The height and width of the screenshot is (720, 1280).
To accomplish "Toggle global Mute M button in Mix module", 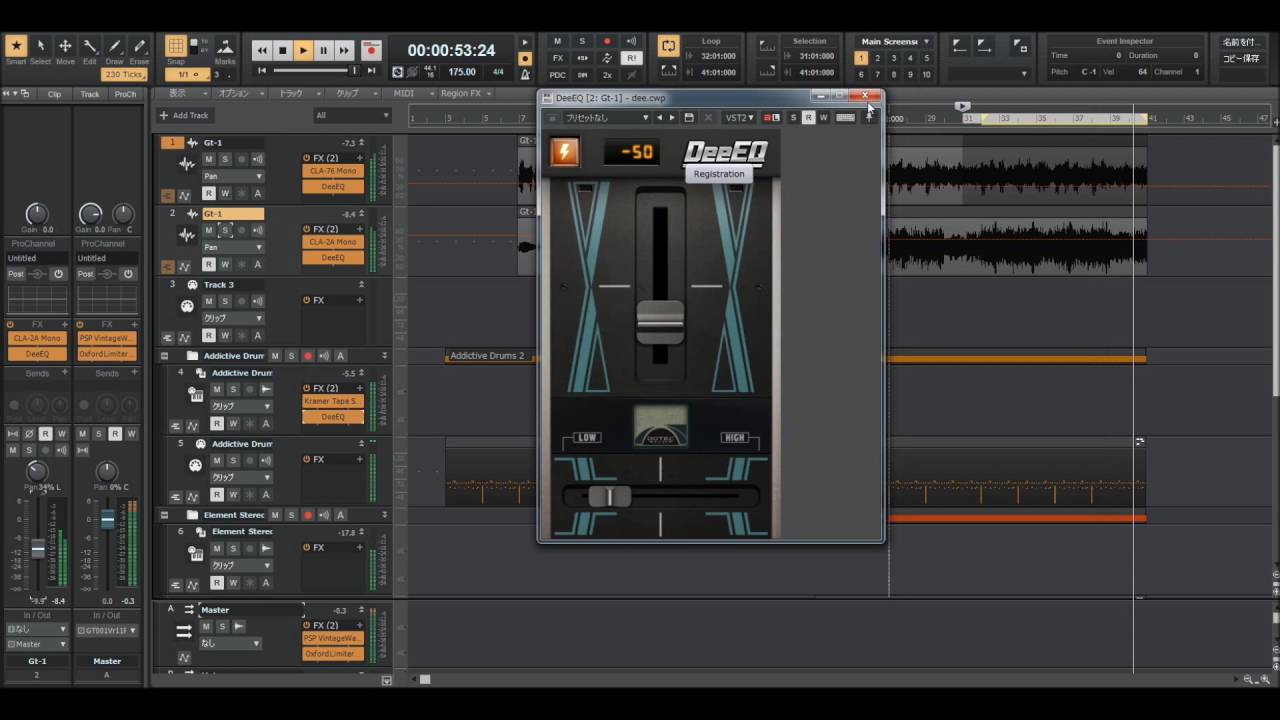I will pos(558,41).
